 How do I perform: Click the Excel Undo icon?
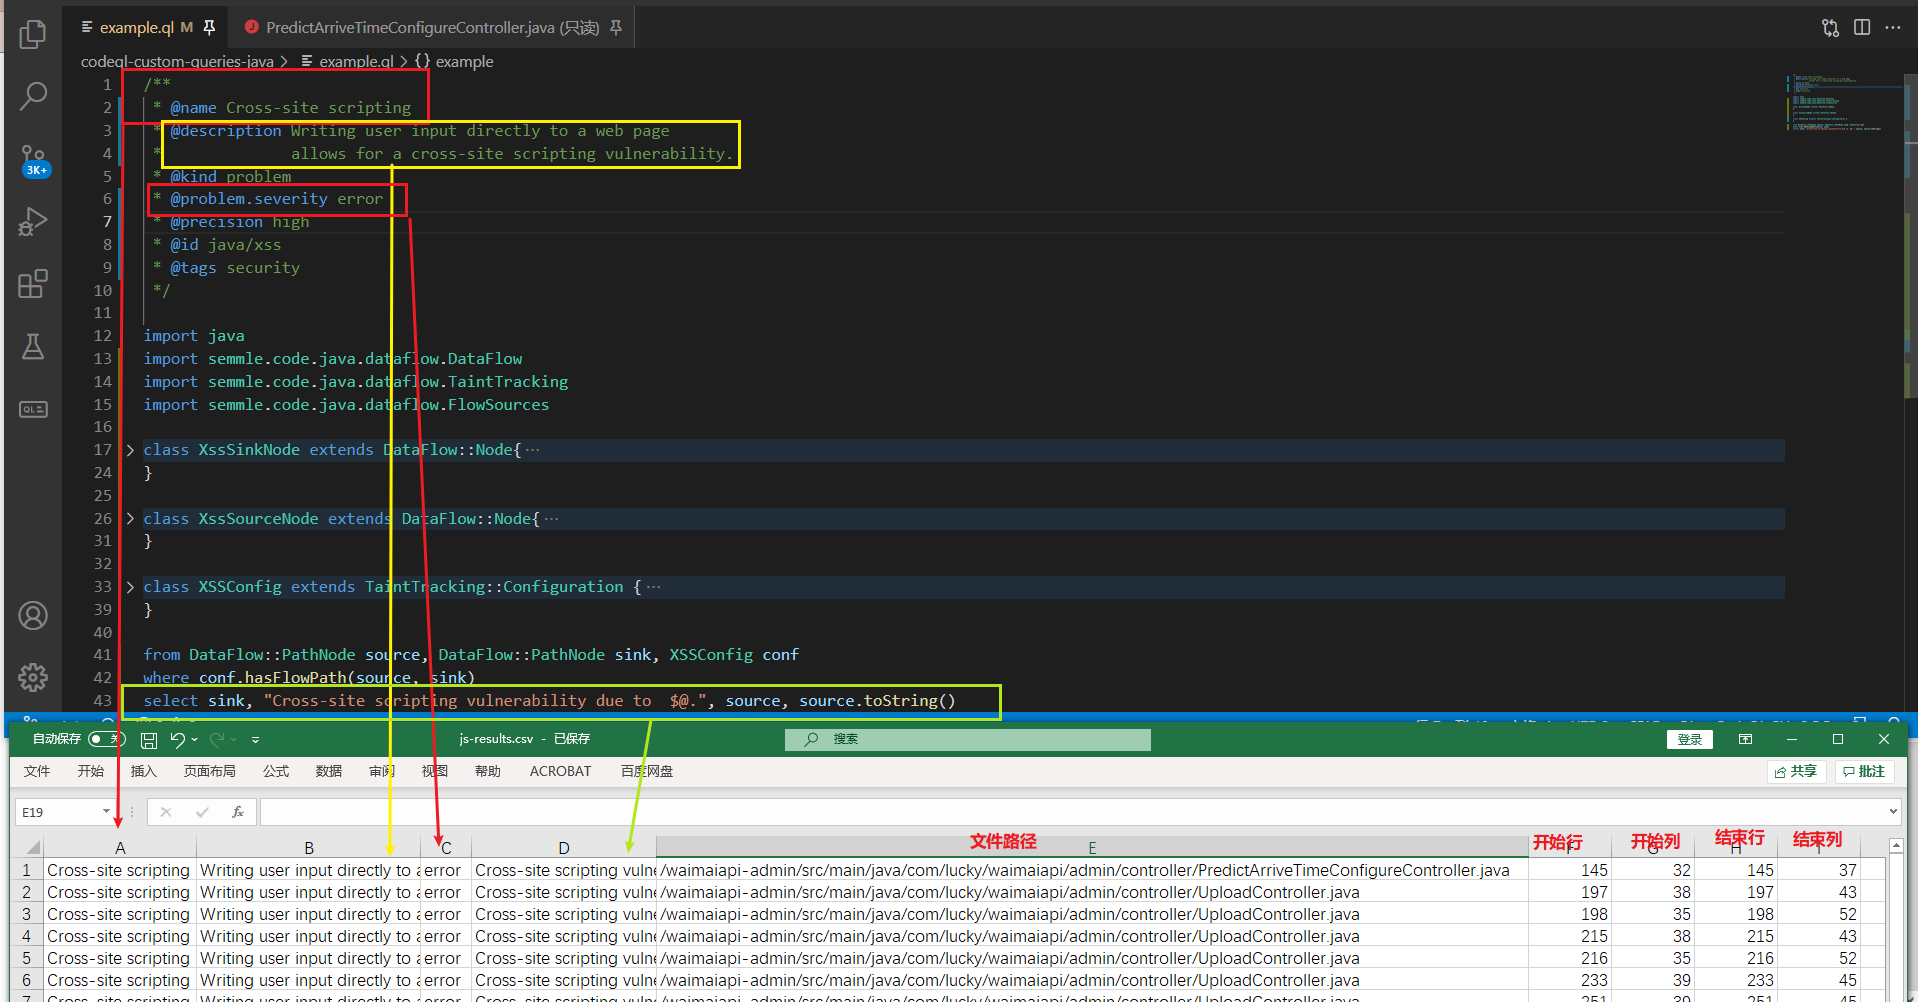click(x=177, y=740)
